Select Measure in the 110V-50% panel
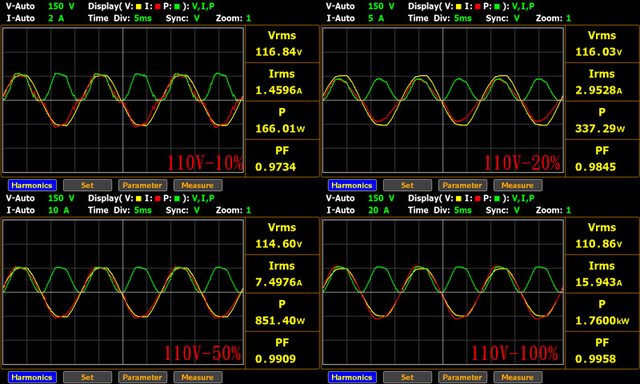This screenshot has height=384, width=640. (x=198, y=377)
